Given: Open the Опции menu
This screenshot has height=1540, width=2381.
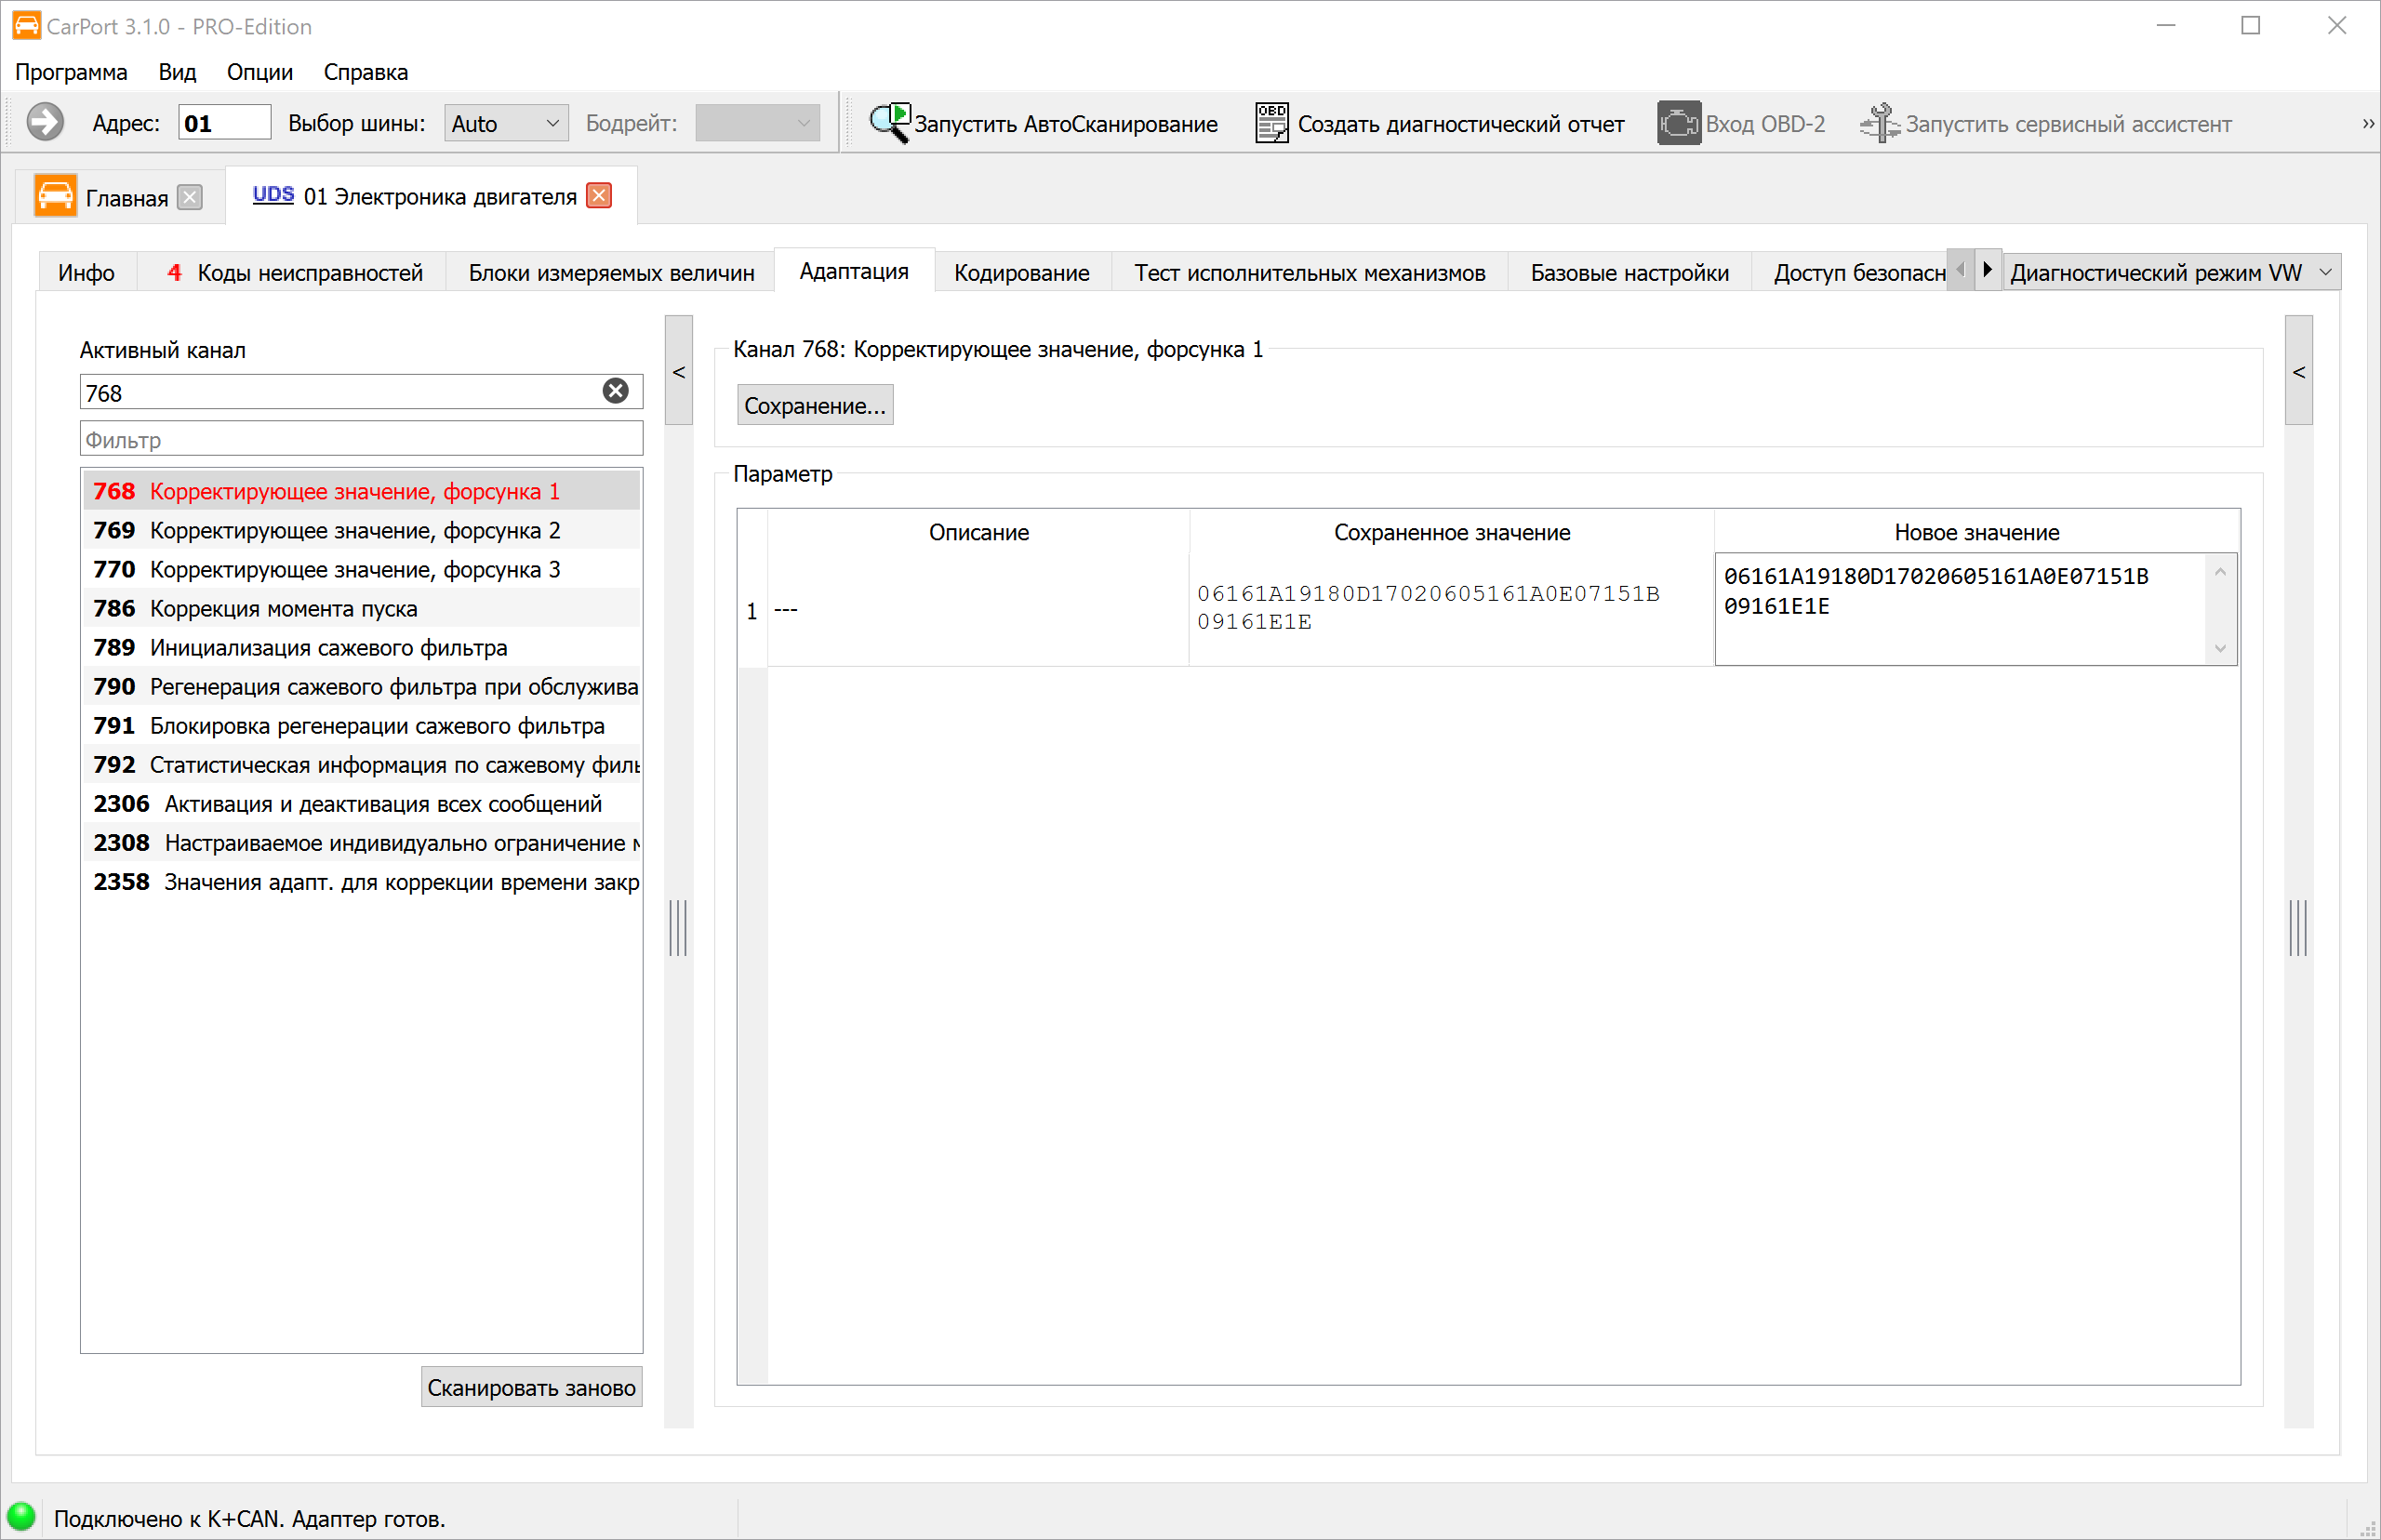Looking at the screenshot, I should tap(260, 72).
